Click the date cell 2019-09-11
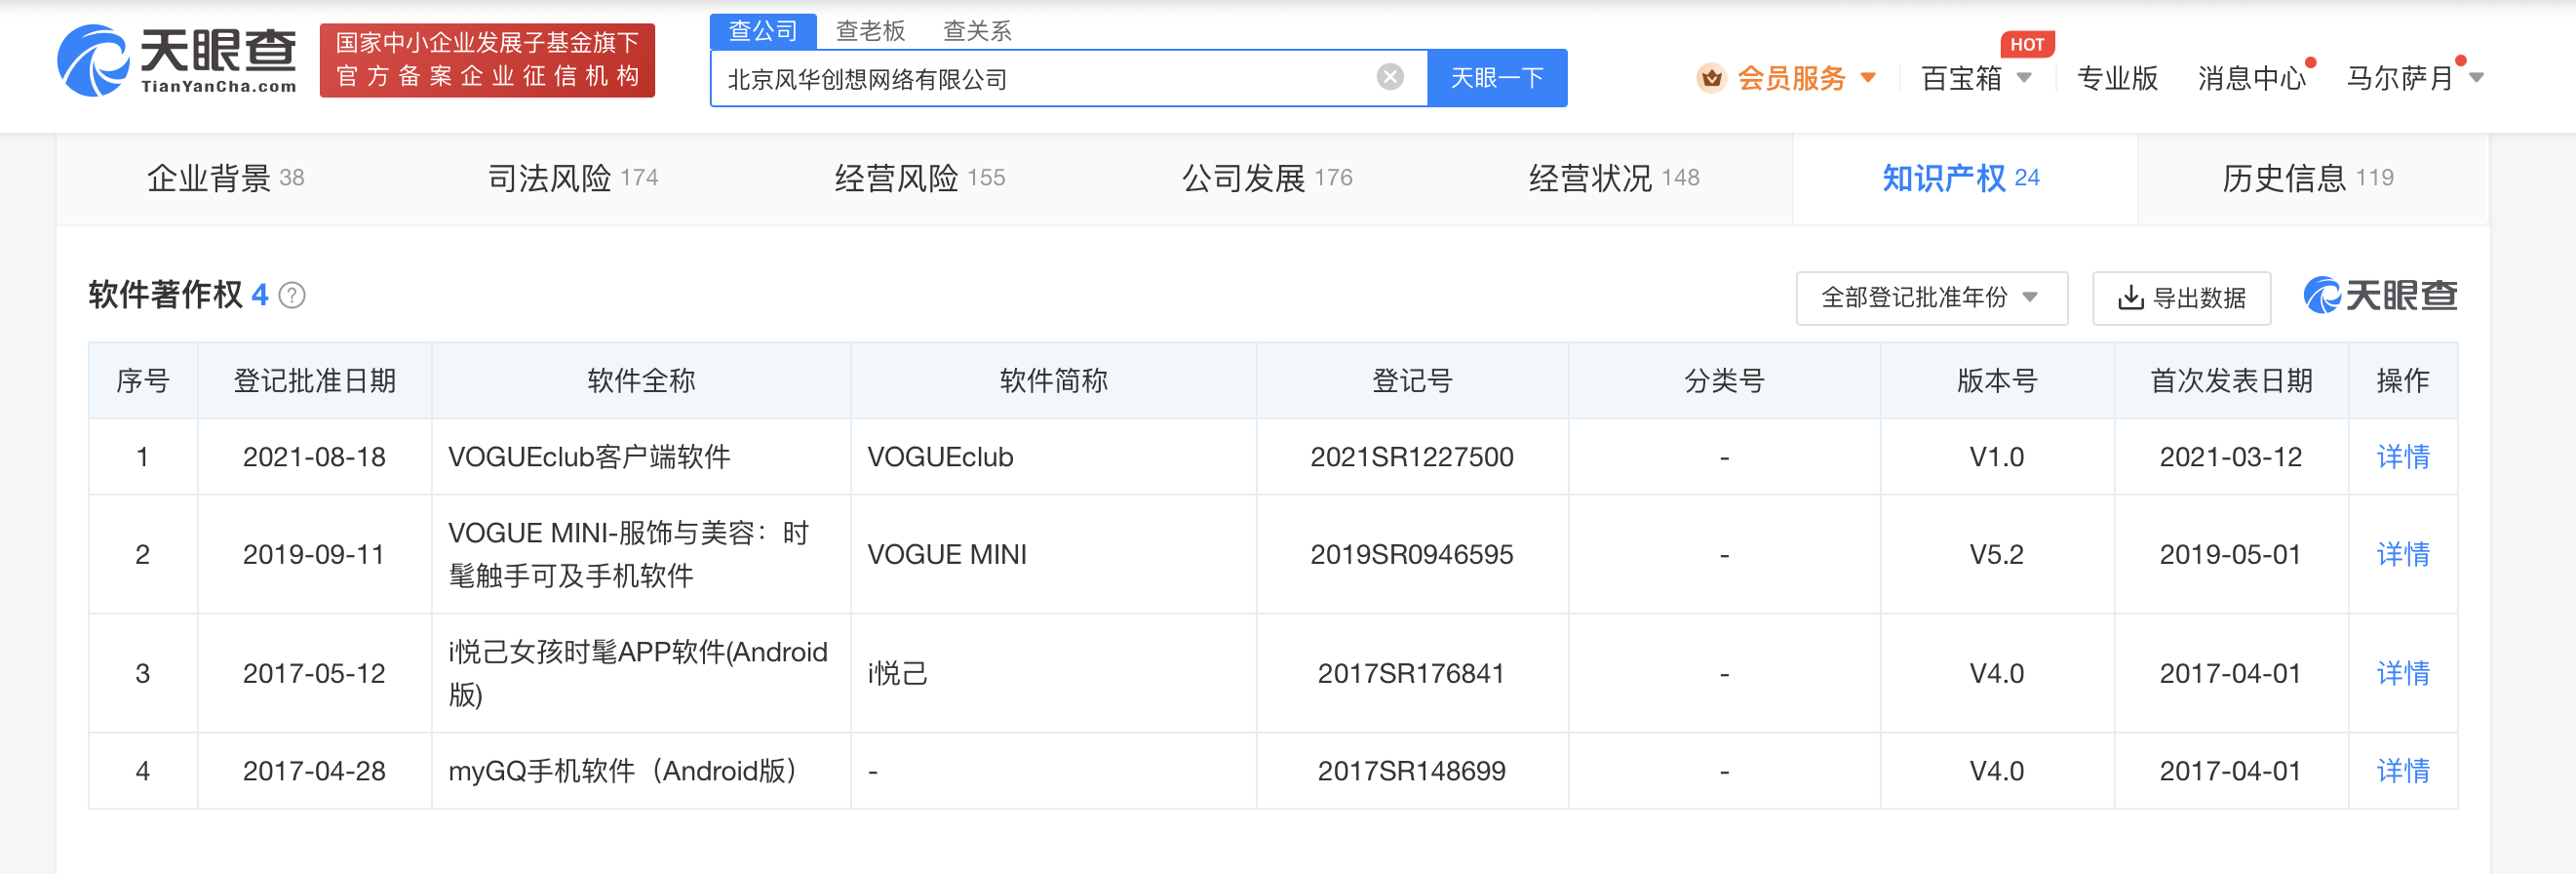 [314, 554]
